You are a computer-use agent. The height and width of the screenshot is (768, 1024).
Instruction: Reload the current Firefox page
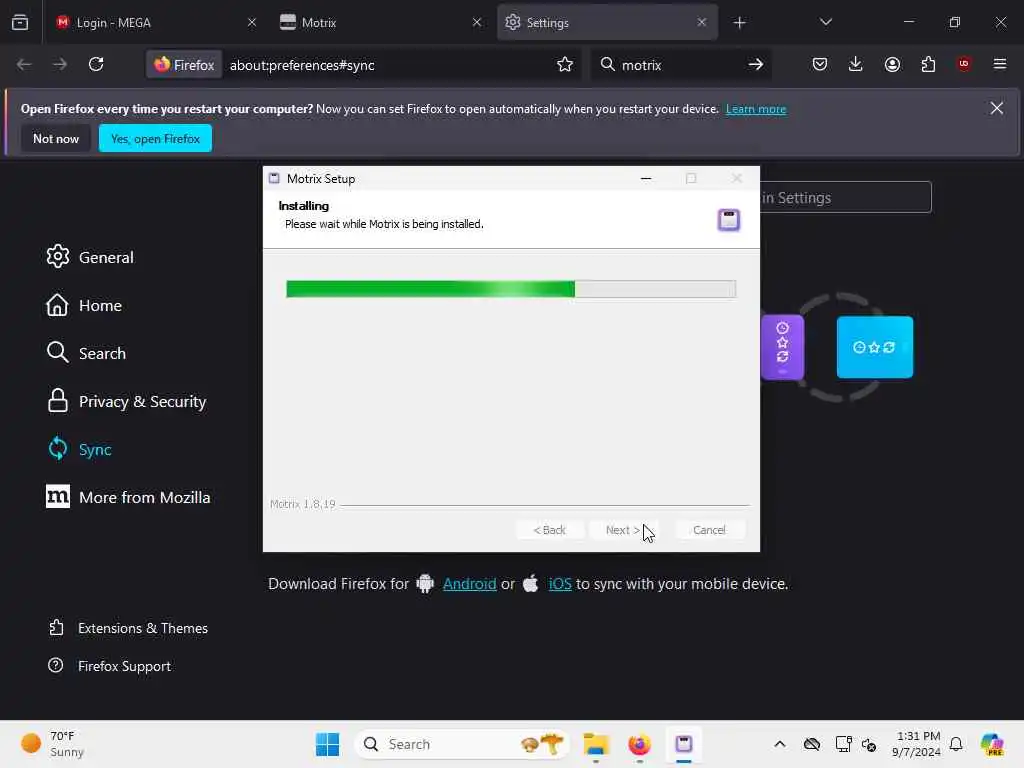tap(96, 64)
